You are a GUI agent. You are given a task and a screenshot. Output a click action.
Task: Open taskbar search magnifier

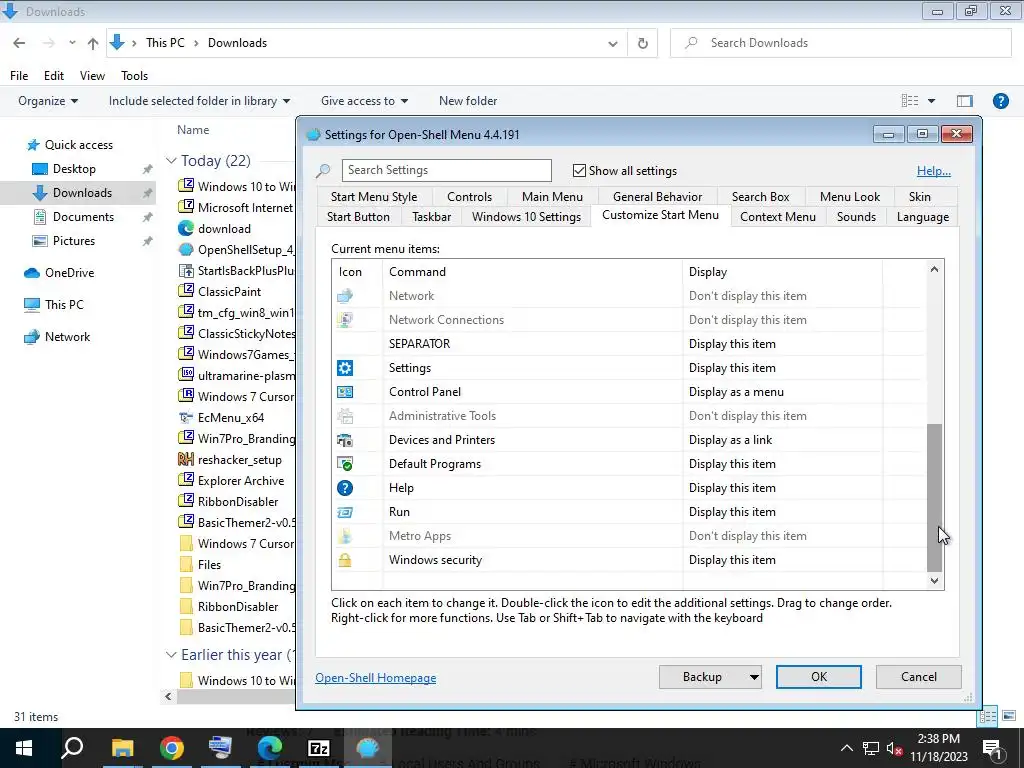[x=72, y=748]
